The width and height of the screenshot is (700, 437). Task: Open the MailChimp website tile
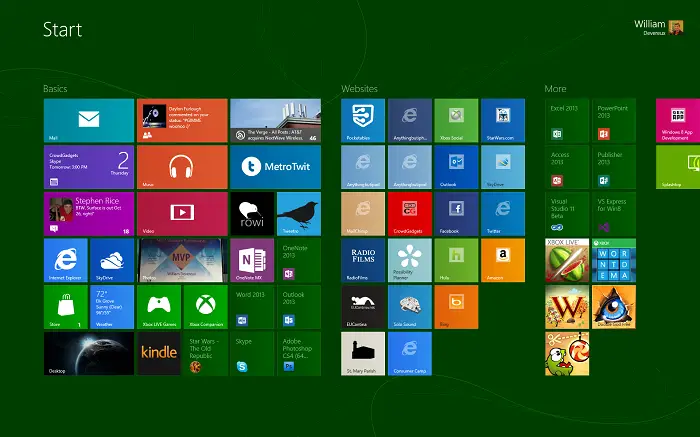tap(363, 214)
